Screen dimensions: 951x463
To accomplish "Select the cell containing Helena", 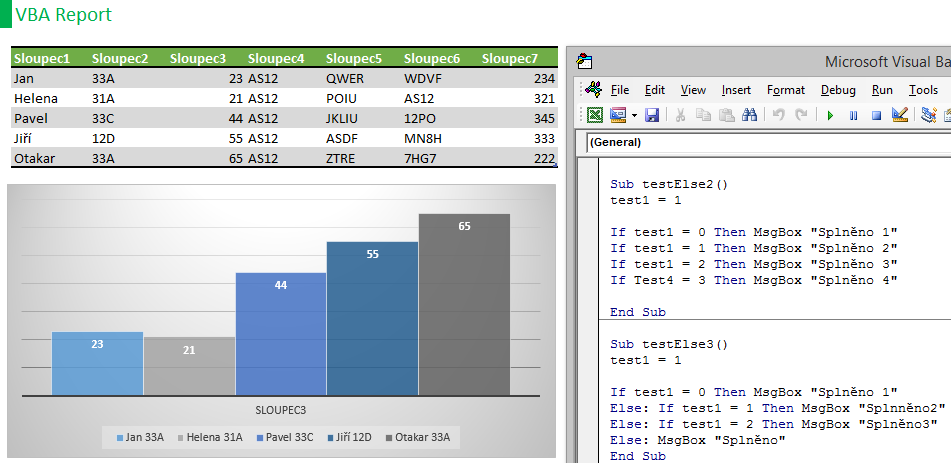I will (x=50, y=98).
